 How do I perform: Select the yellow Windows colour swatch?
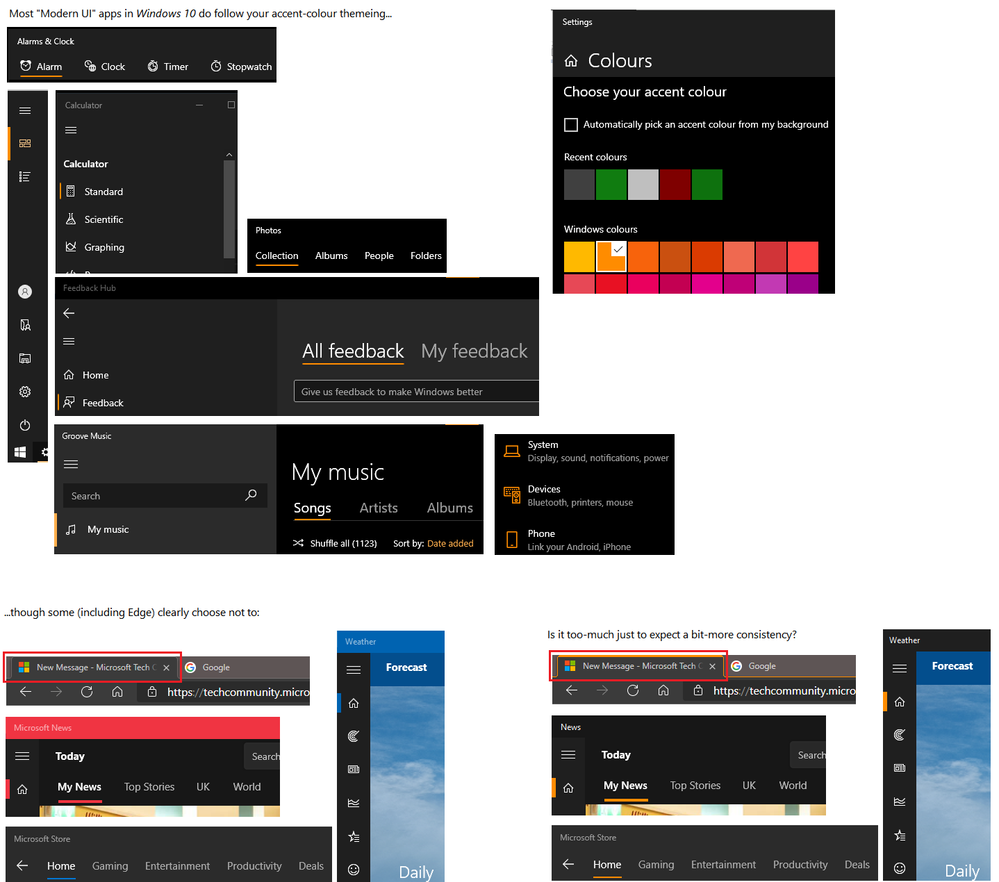(579, 257)
